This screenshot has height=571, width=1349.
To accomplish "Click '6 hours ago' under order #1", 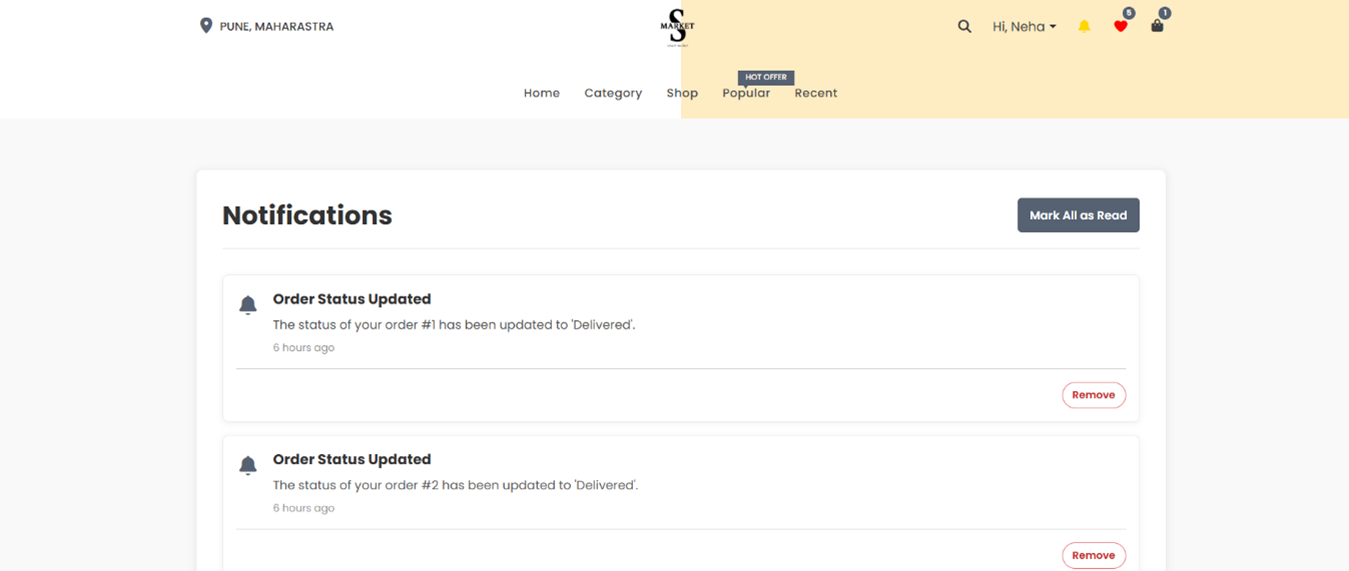I will pos(304,348).
